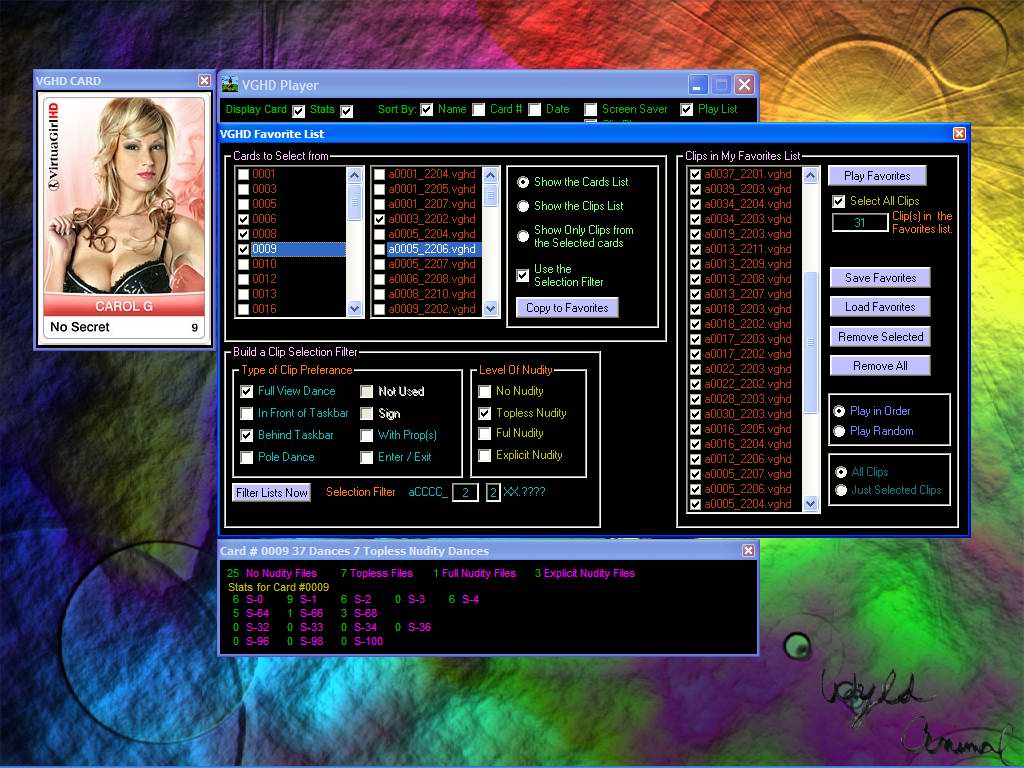1024x768 pixels.
Task: Click the Copy to Favorites button
Action: pyautogui.click(x=567, y=308)
